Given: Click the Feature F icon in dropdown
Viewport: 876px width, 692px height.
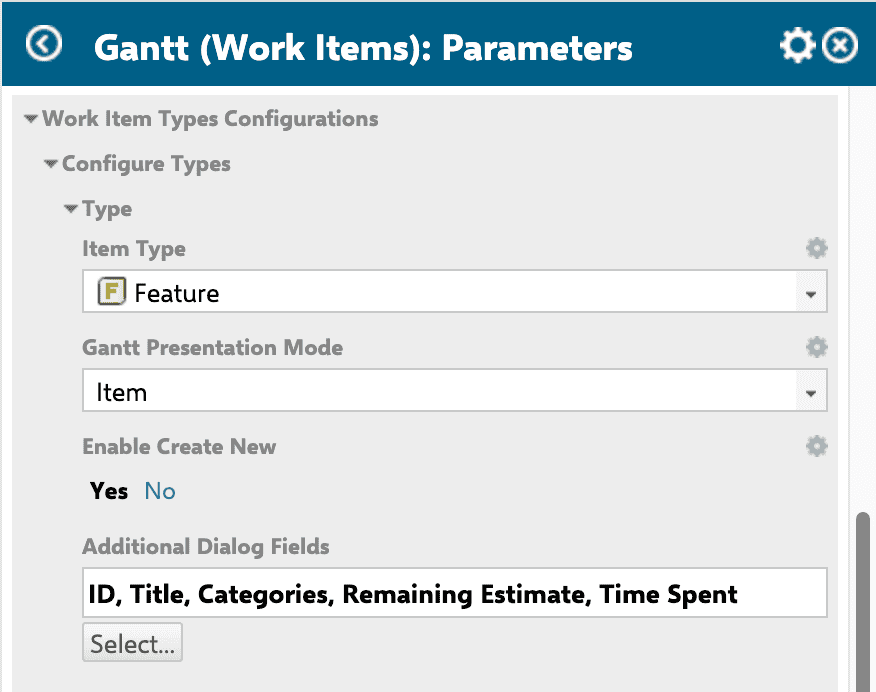Looking at the screenshot, I should (112, 292).
